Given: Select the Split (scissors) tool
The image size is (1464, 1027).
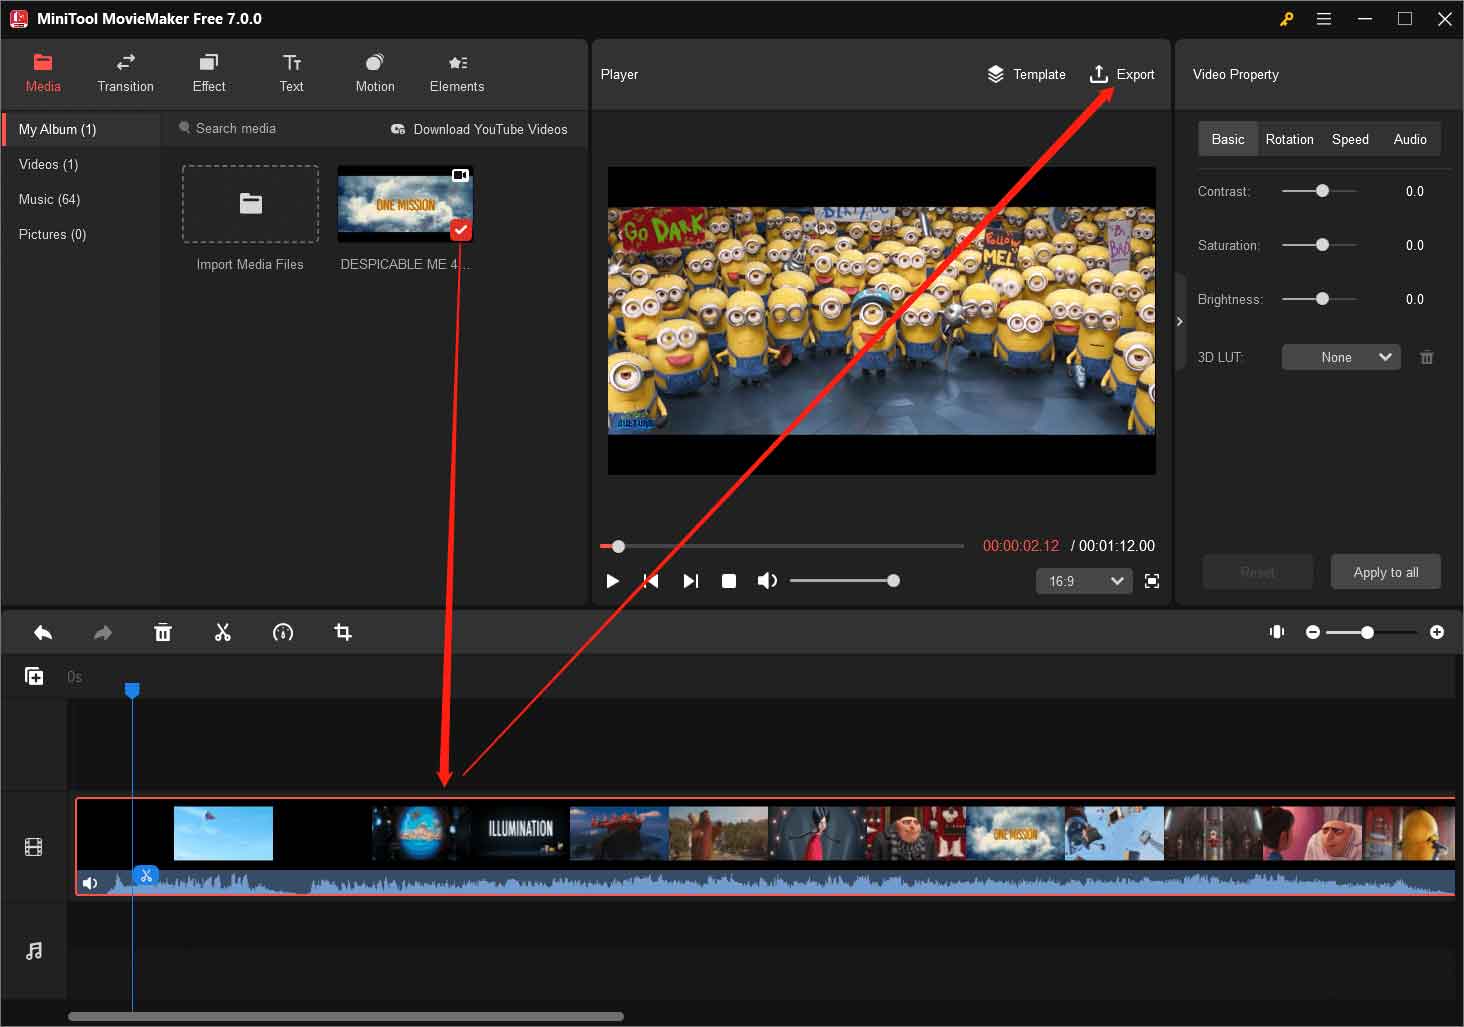Looking at the screenshot, I should pyautogui.click(x=223, y=632).
